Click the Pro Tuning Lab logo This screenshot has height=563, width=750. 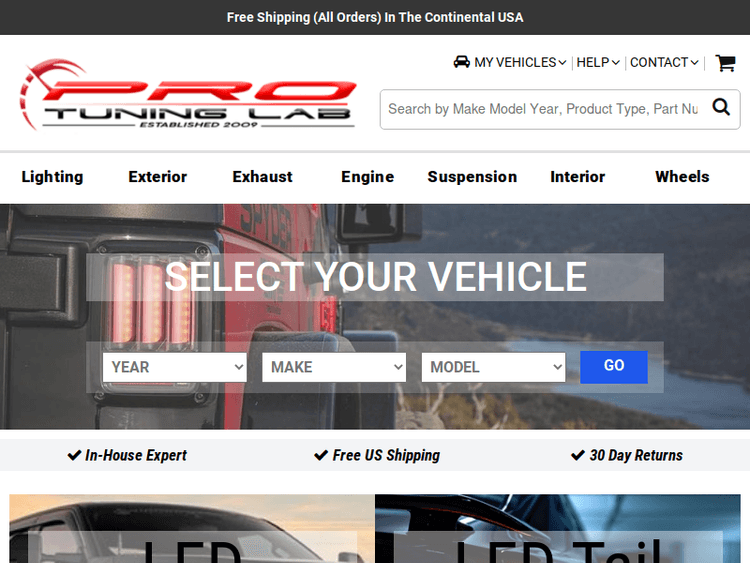tap(188, 95)
